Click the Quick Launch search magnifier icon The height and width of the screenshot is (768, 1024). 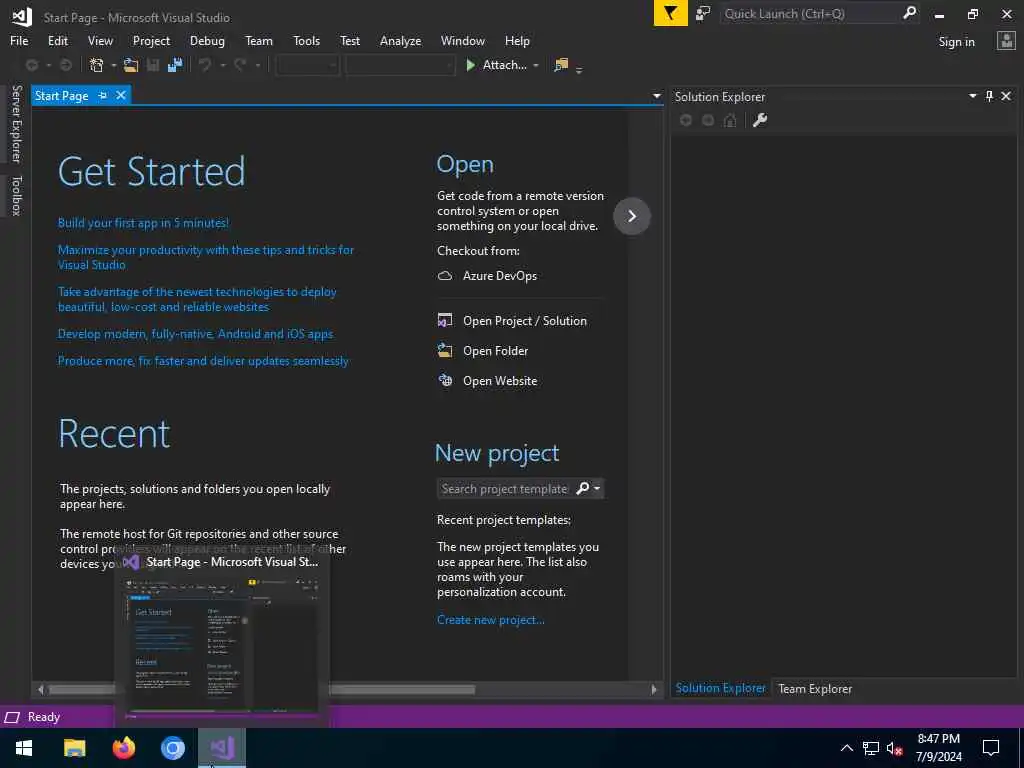909,13
